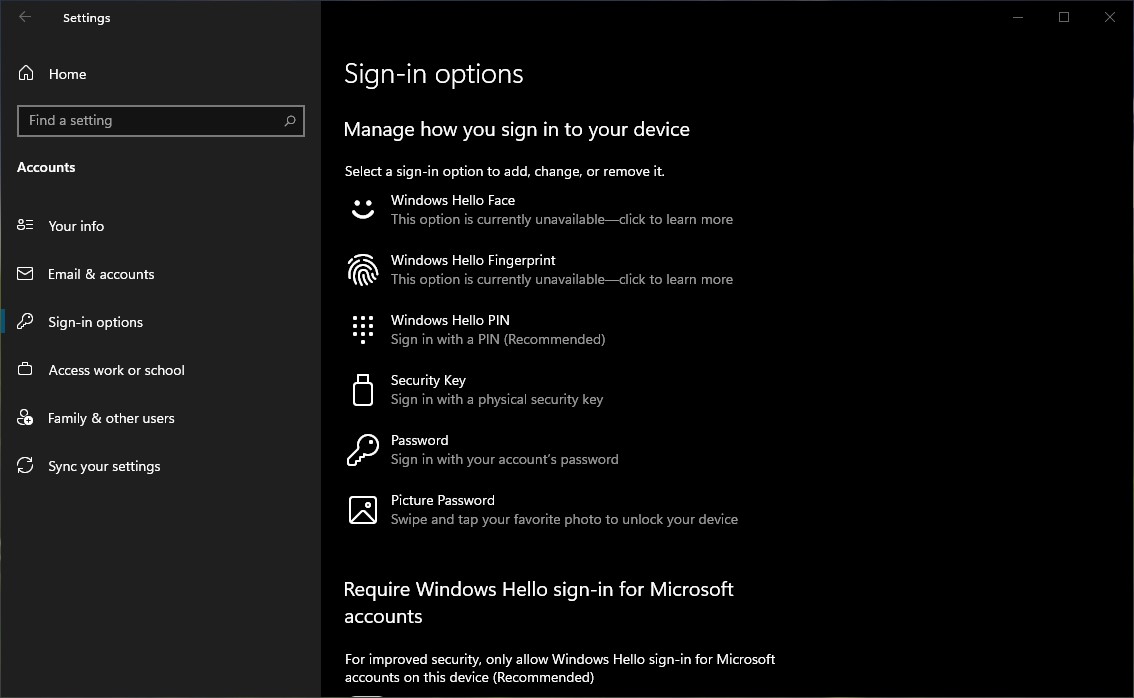Expand the Windows Hello Fingerprint option
The image size is (1134, 698).
coord(560,270)
